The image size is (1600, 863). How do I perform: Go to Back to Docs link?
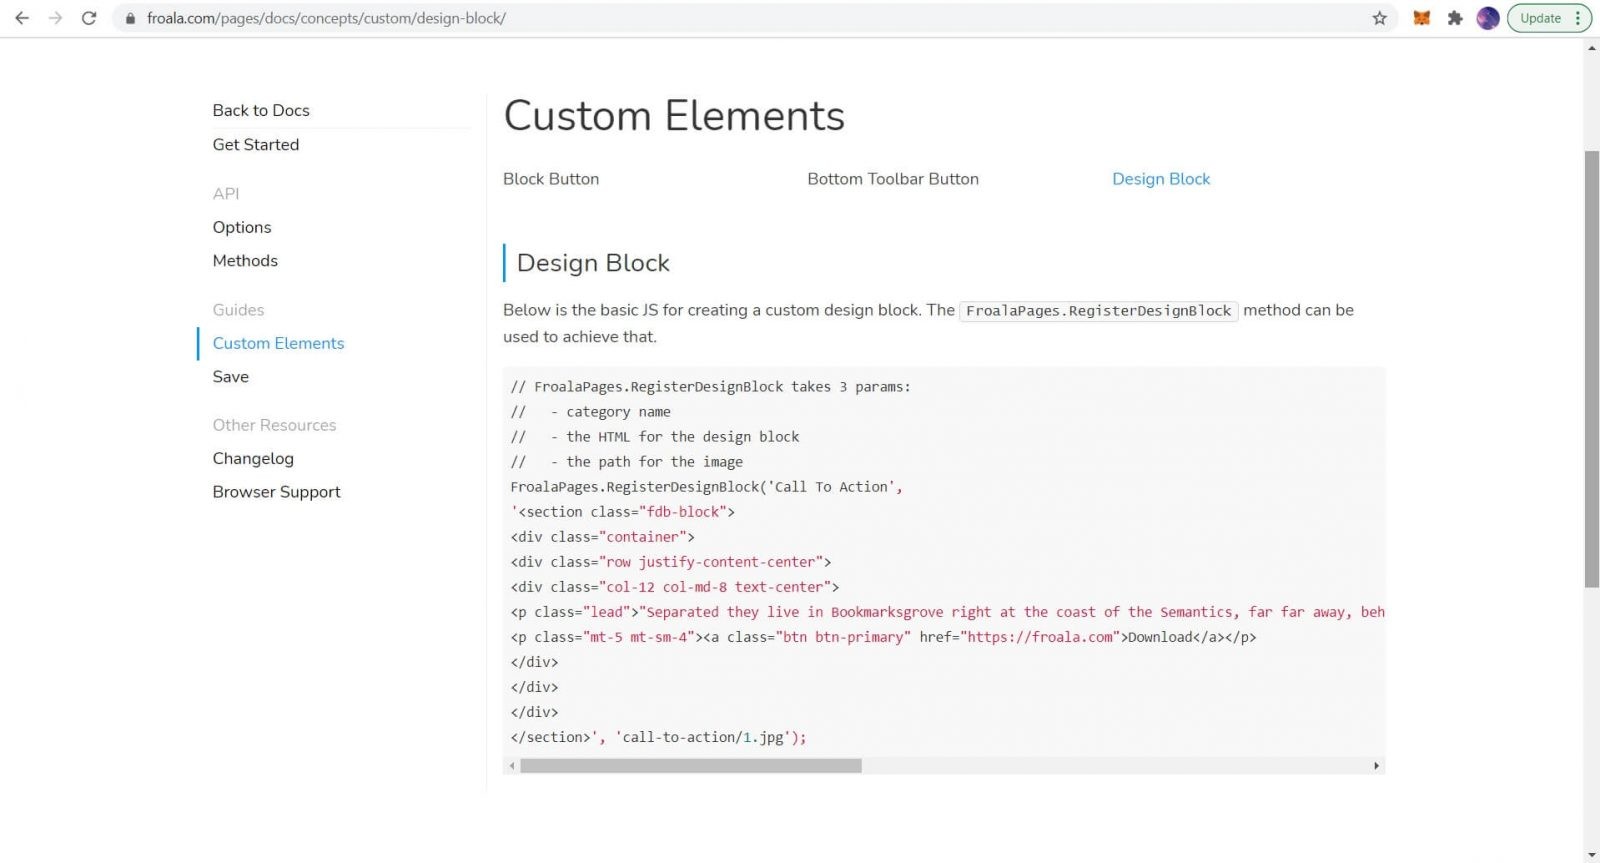261,110
